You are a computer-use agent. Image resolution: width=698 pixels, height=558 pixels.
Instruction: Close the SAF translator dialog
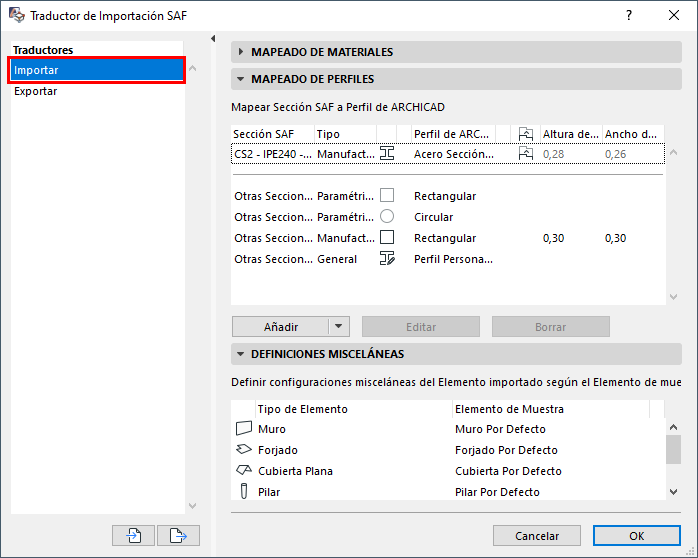[x=674, y=15]
